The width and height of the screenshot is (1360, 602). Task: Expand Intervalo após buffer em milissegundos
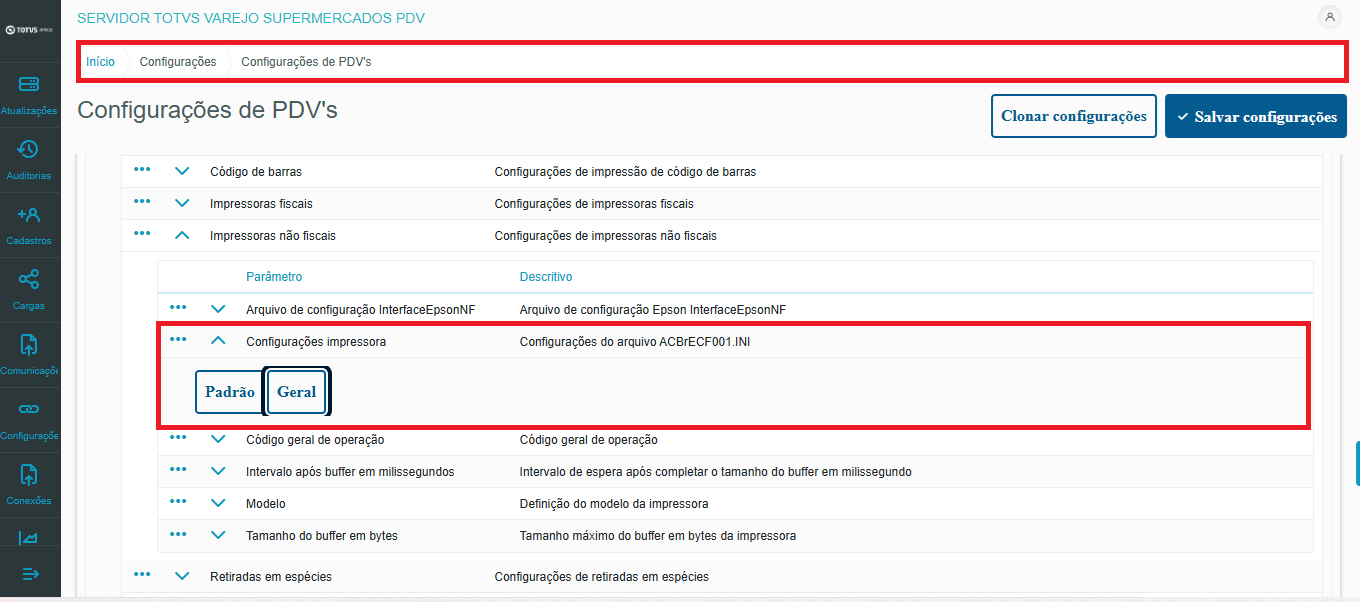point(218,471)
